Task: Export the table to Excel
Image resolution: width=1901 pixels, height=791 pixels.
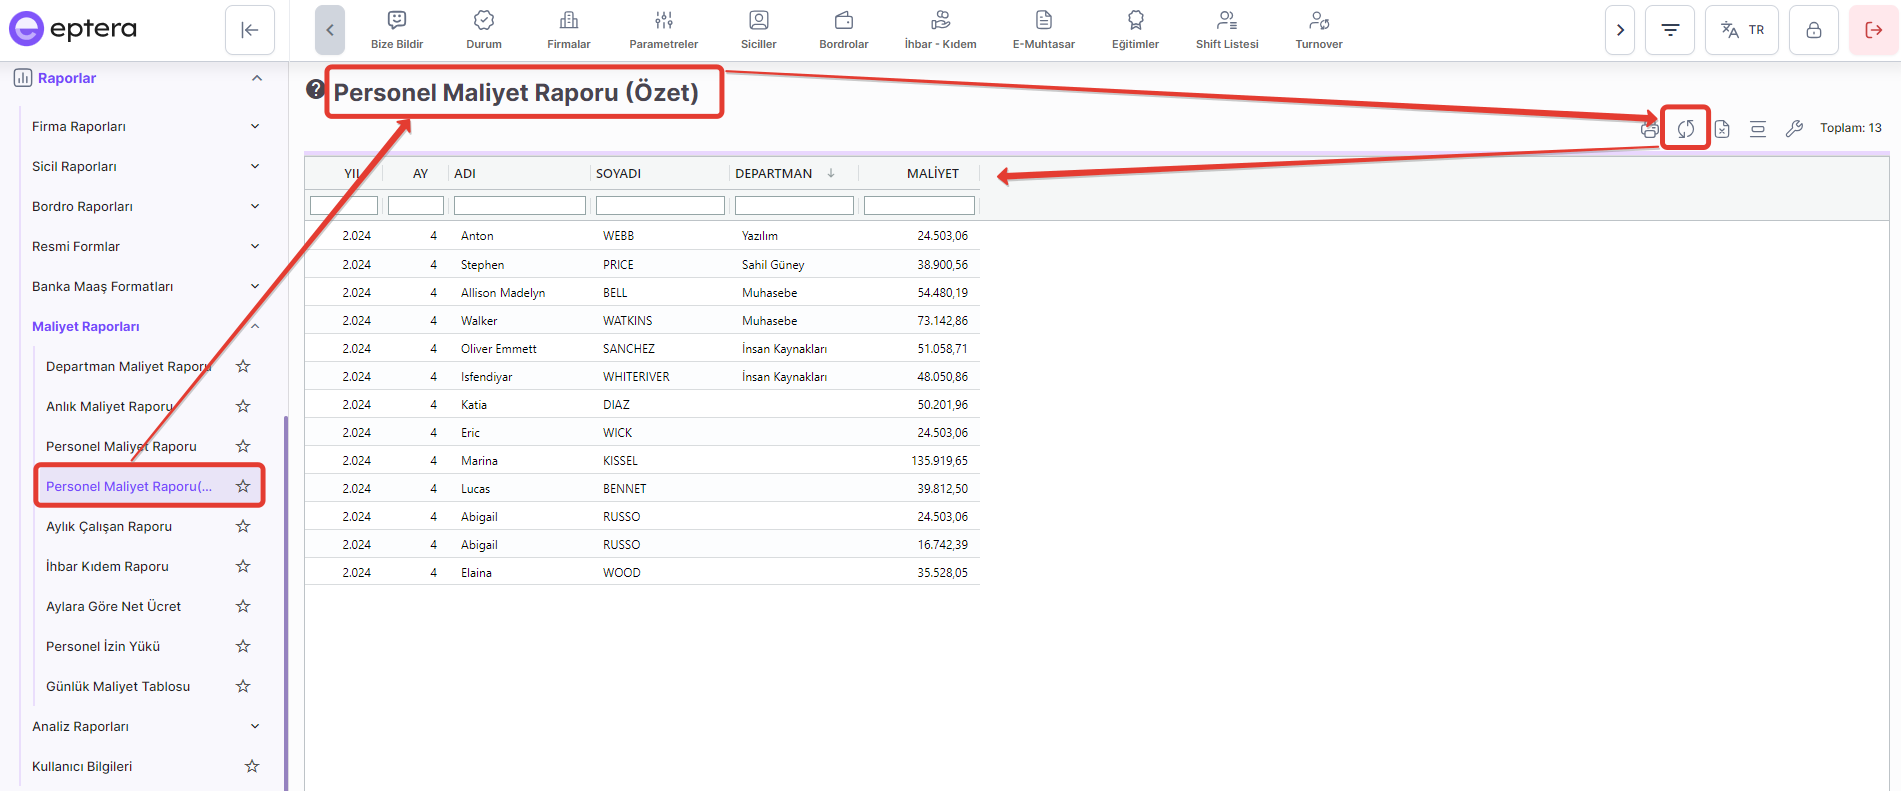Action: 1722,129
